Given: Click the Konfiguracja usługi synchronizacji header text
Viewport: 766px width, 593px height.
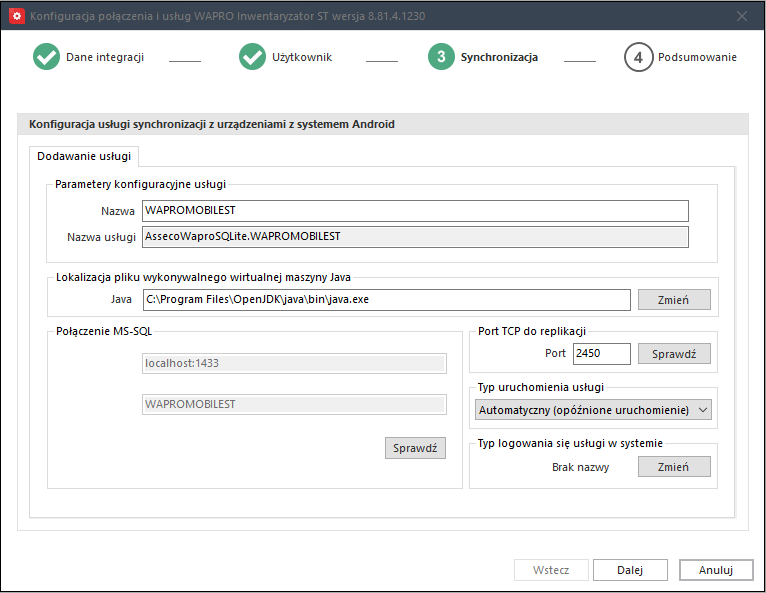Looking at the screenshot, I should (x=212, y=125).
